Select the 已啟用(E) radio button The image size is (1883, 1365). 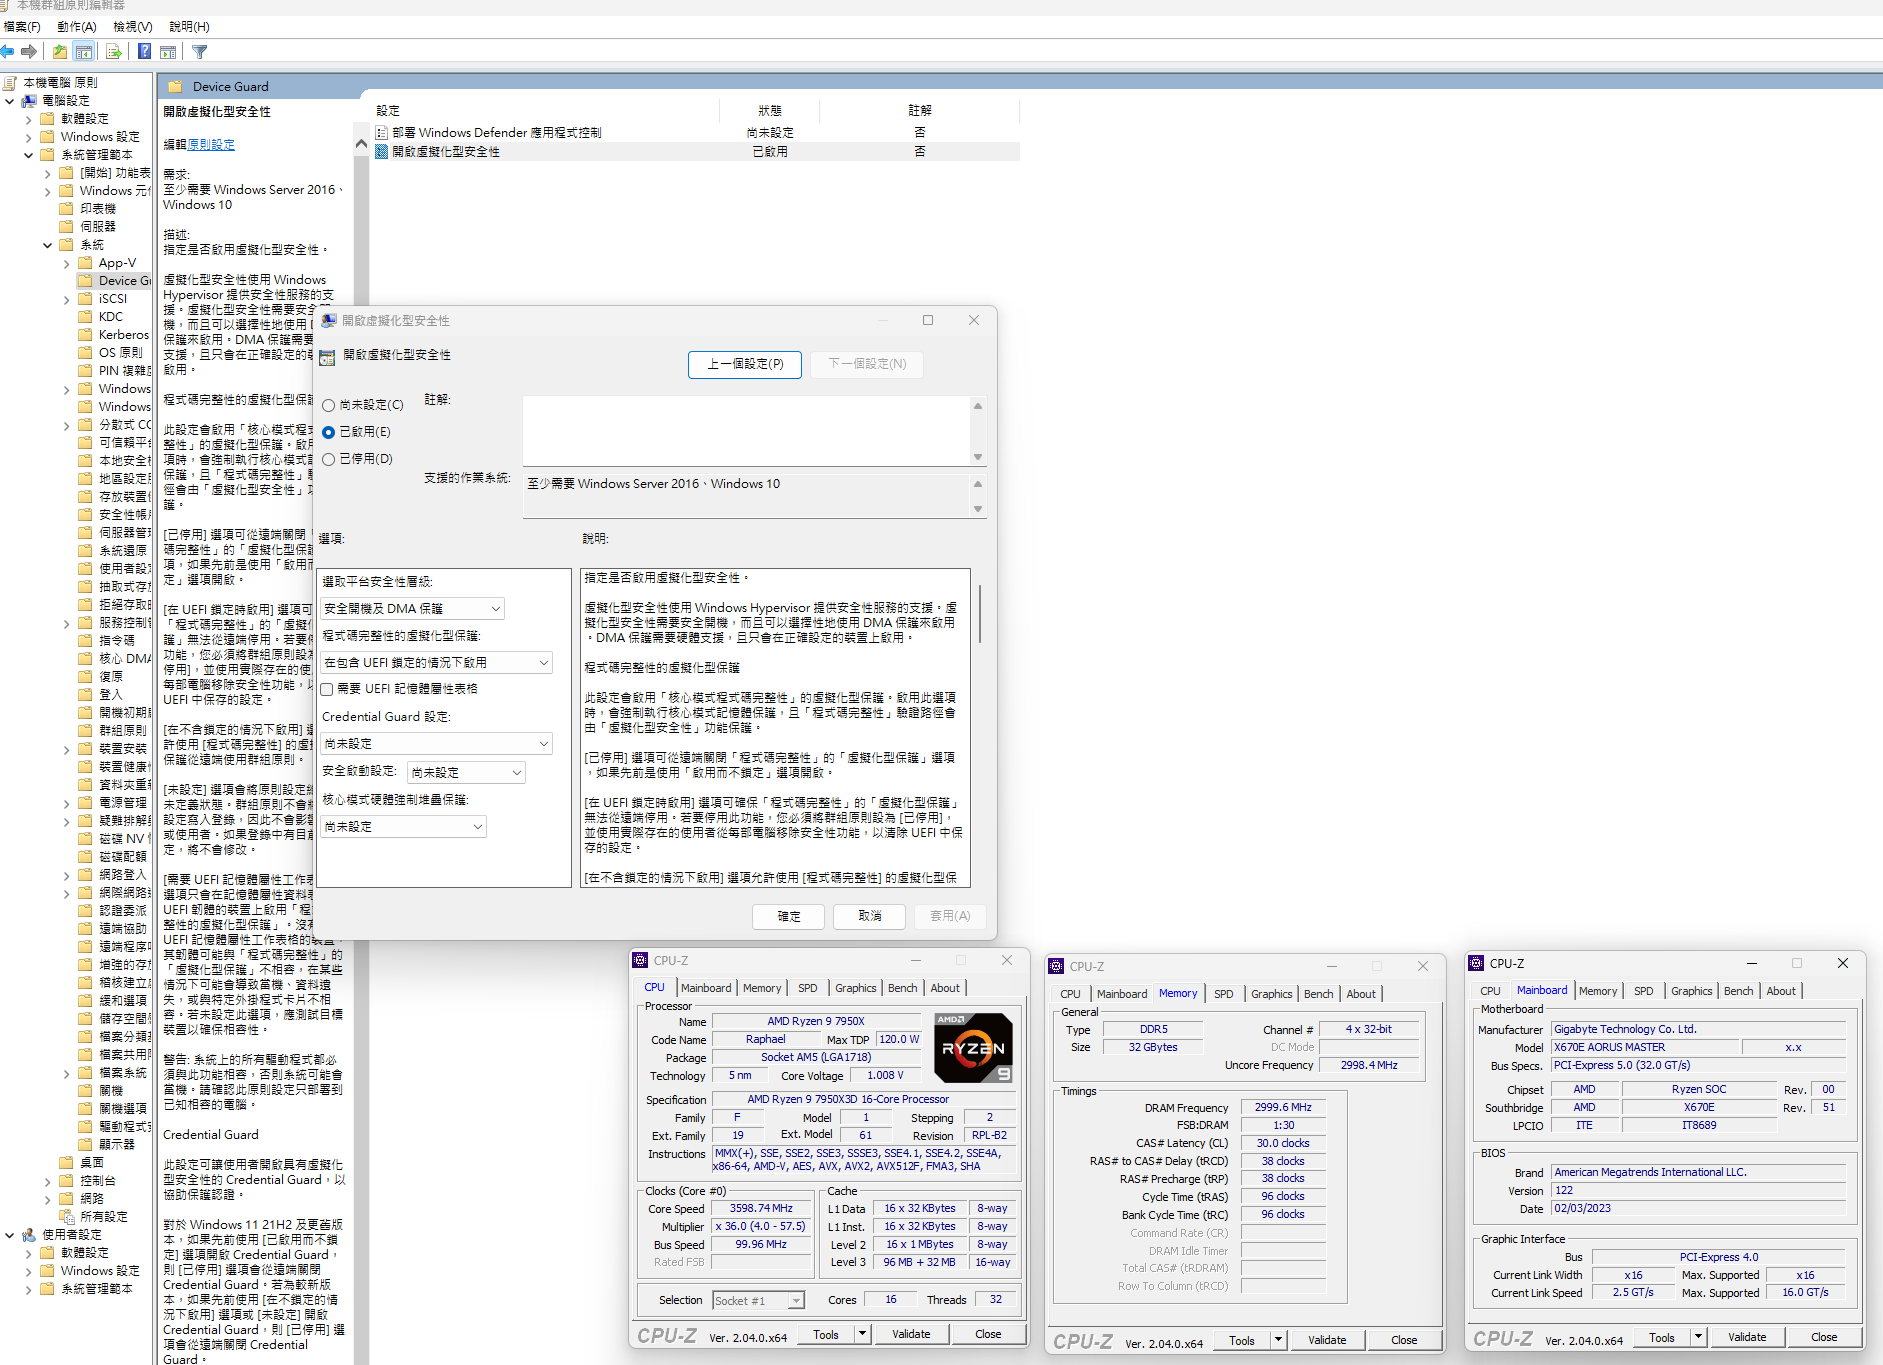click(328, 433)
